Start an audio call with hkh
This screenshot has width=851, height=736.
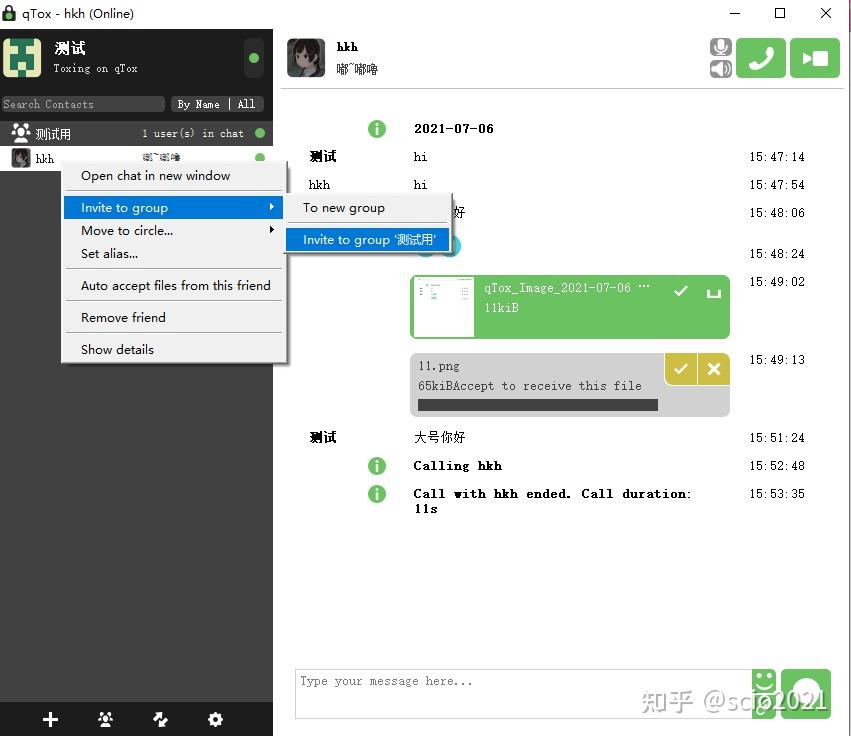(760, 57)
